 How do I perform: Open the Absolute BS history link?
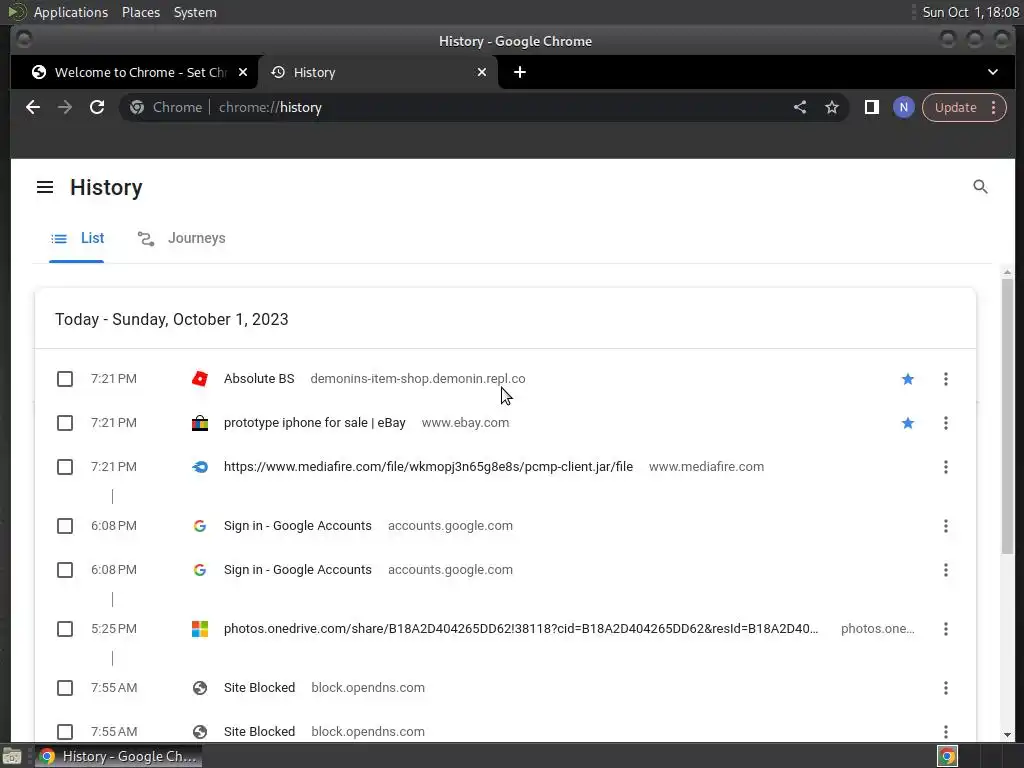coord(259,379)
